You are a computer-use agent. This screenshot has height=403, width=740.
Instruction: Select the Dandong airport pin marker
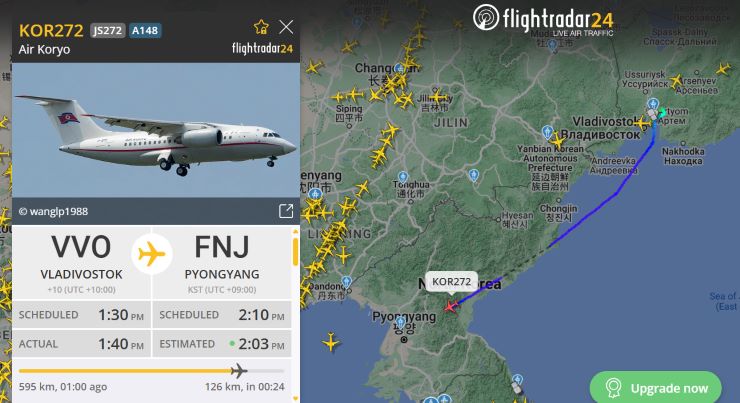click(347, 282)
